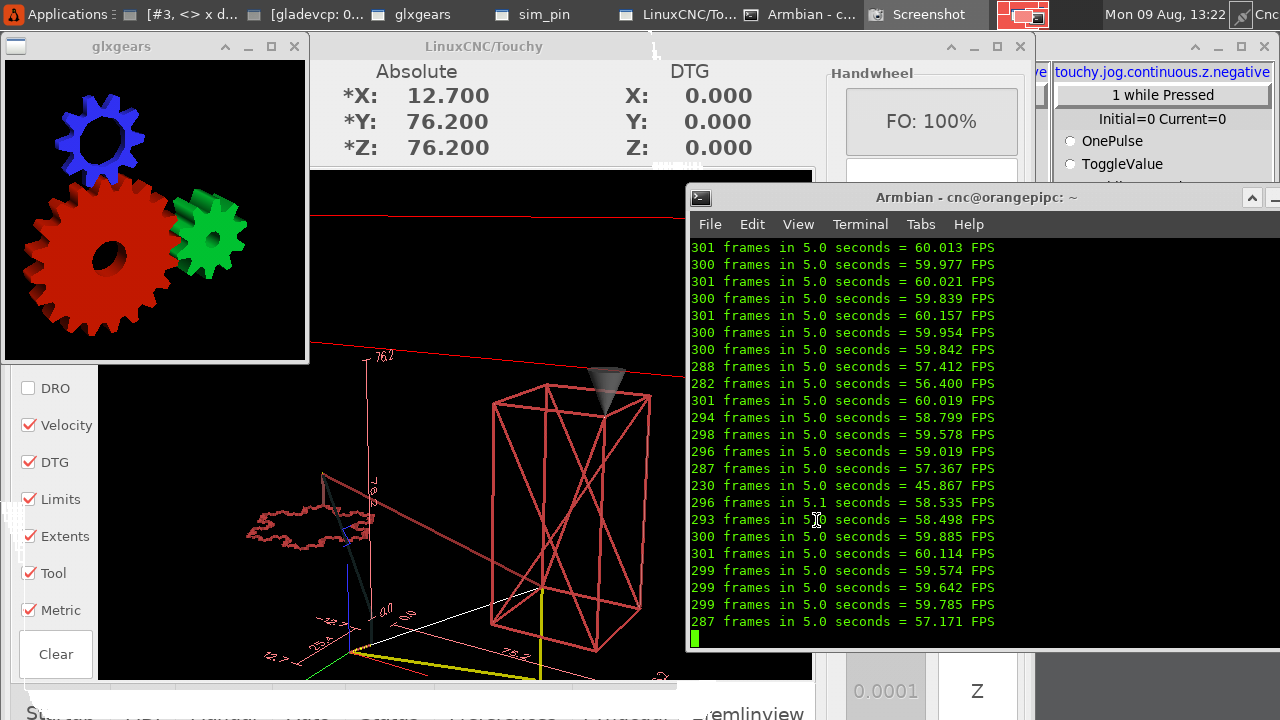The image size is (1280, 720).
Task: Click the green gear in glxgears window
Action: coord(208,235)
